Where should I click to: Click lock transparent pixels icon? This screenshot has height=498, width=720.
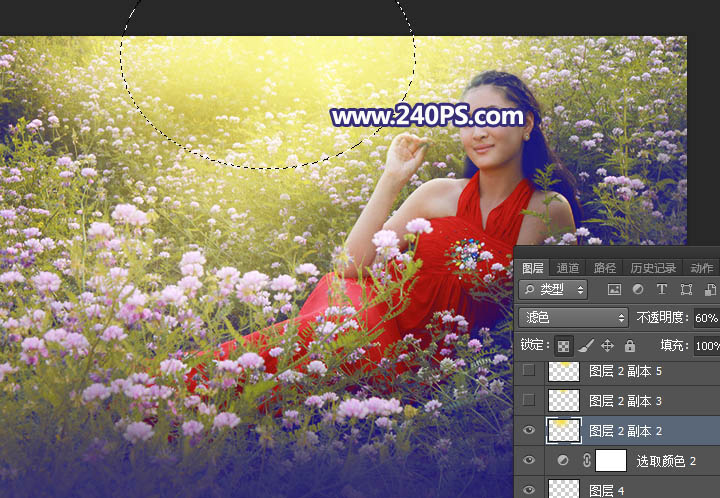[563, 346]
